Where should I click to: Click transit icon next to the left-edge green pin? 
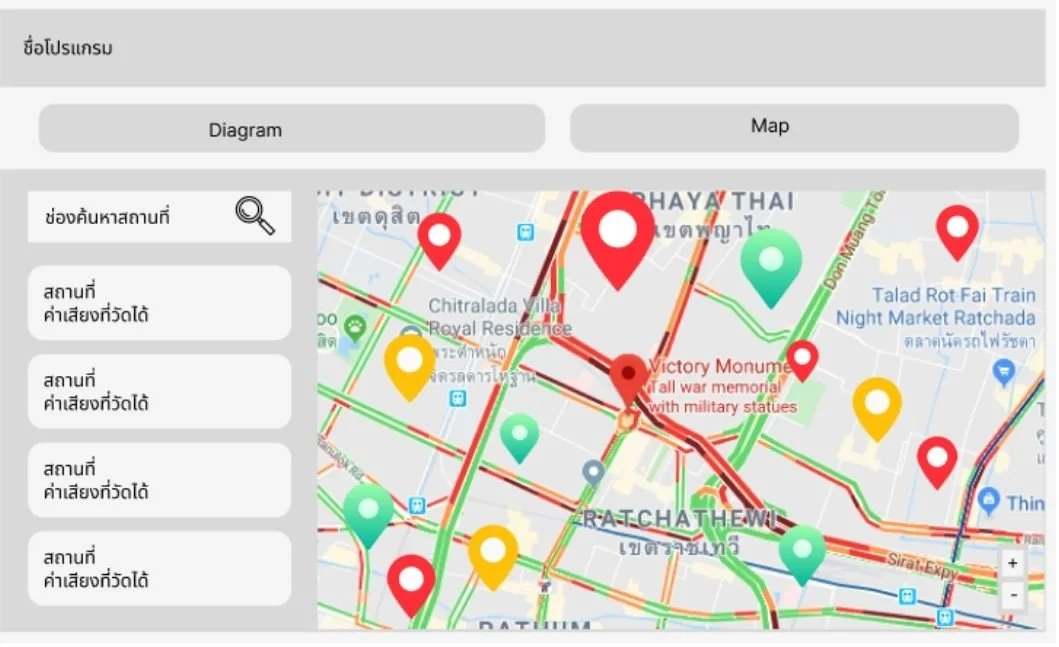pos(417,505)
